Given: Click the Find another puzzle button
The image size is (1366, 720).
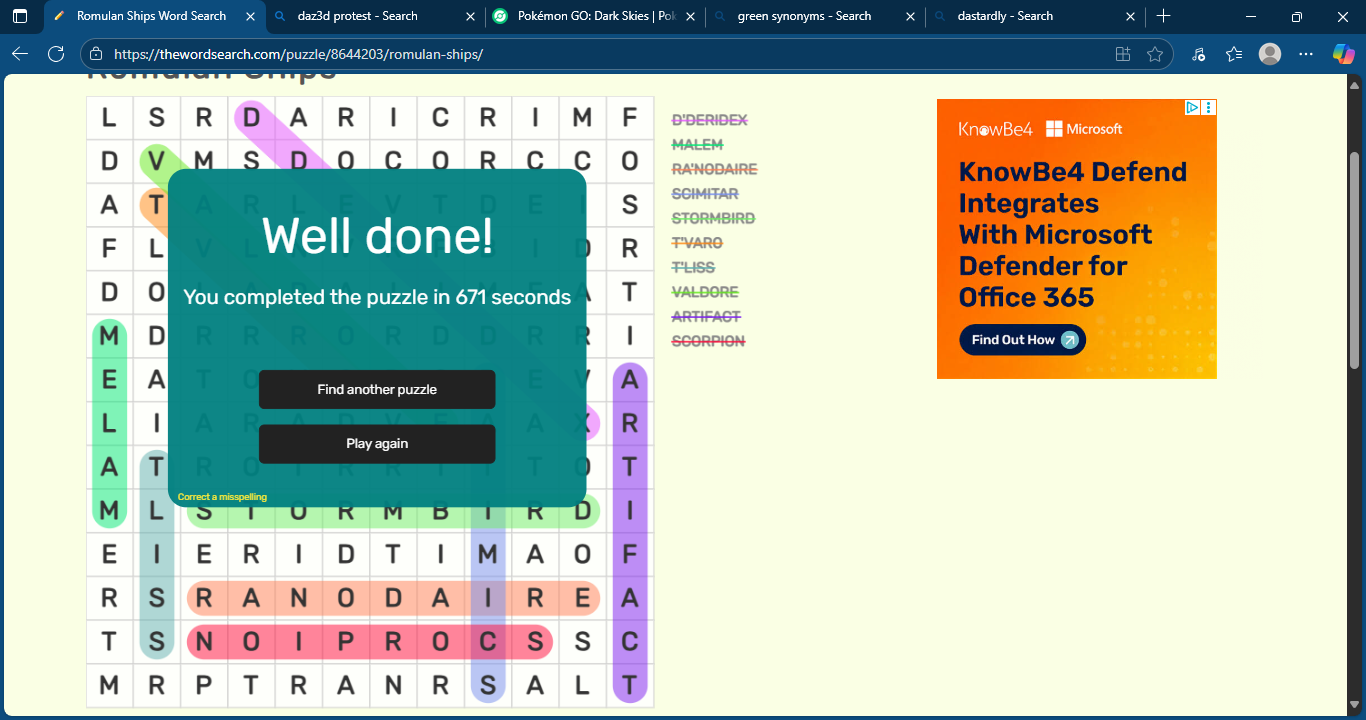Looking at the screenshot, I should [377, 389].
